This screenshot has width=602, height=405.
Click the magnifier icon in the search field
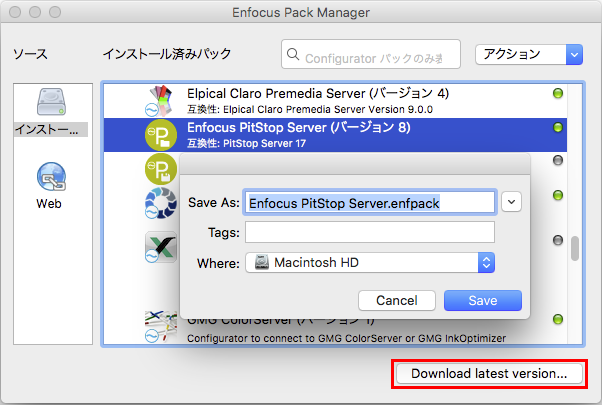(293, 54)
